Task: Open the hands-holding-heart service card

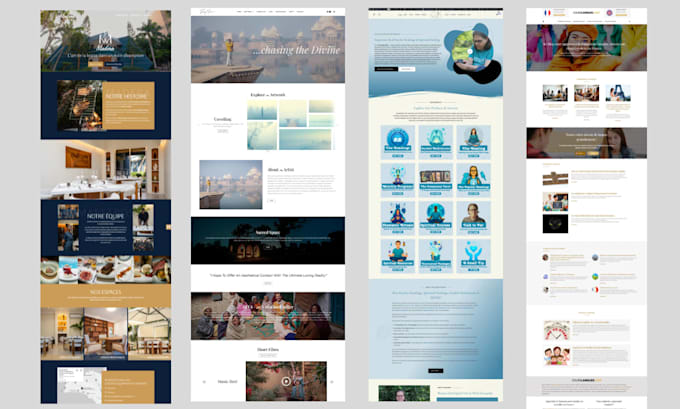Action: pos(473,256)
